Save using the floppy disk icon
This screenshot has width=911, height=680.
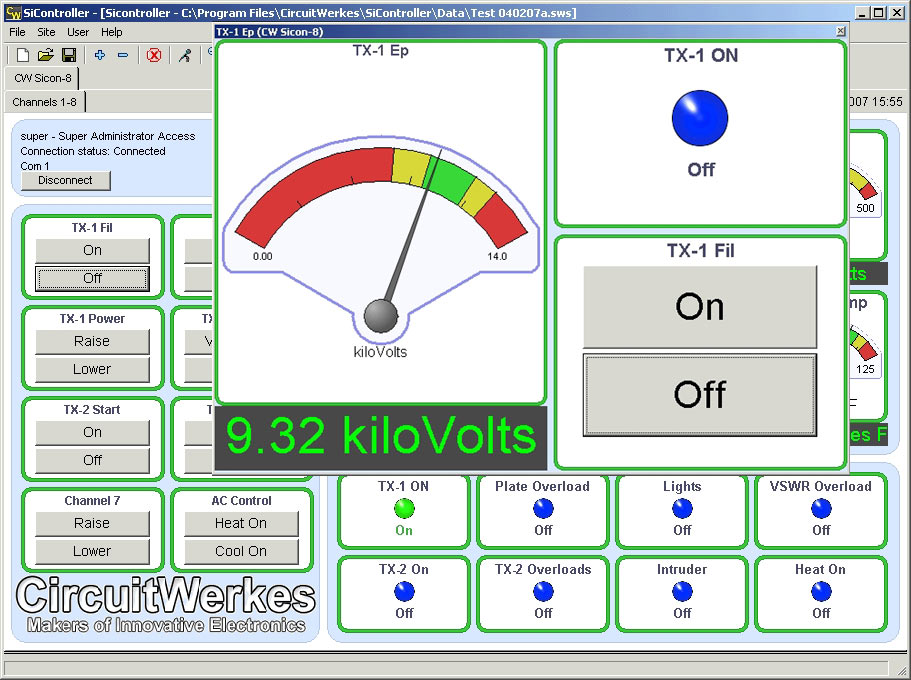pyautogui.click(x=69, y=55)
